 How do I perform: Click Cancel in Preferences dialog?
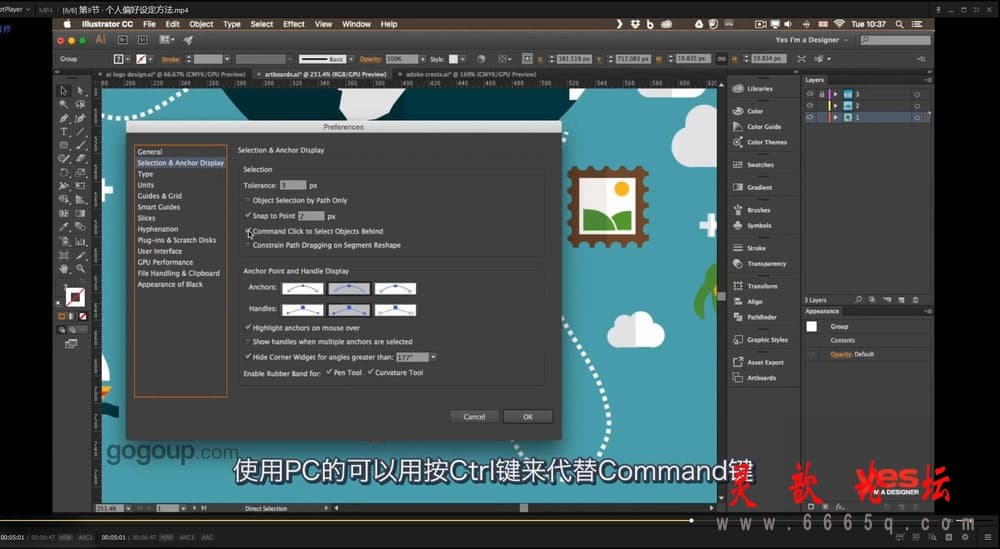click(x=474, y=416)
